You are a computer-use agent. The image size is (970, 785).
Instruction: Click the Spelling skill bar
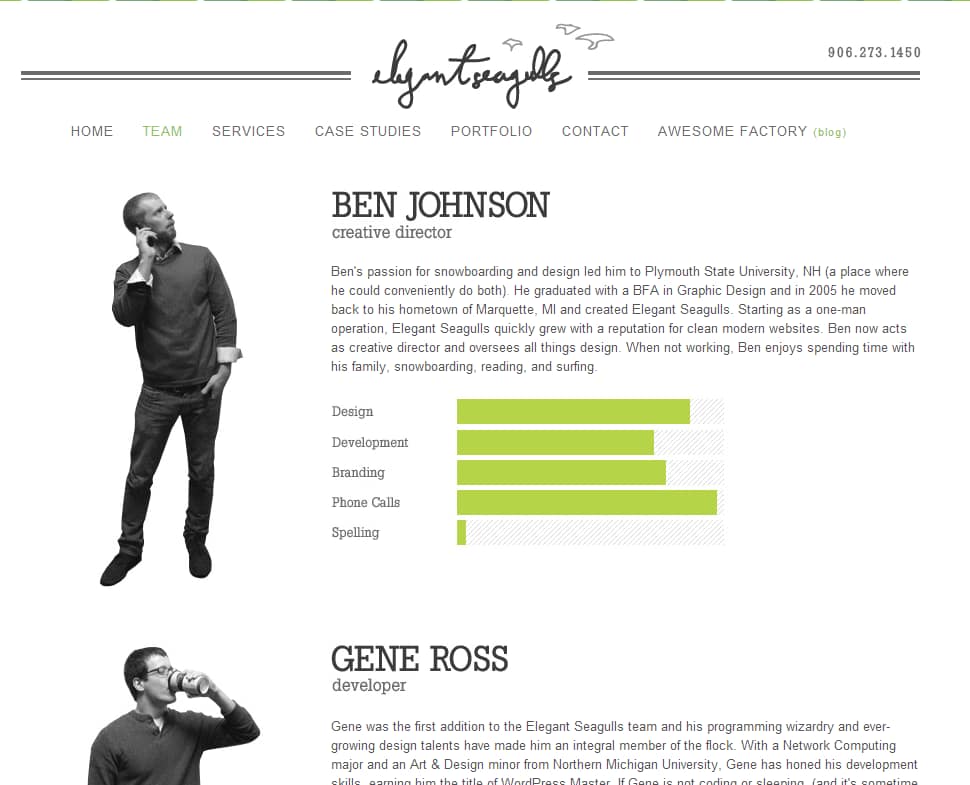pos(590,533)
